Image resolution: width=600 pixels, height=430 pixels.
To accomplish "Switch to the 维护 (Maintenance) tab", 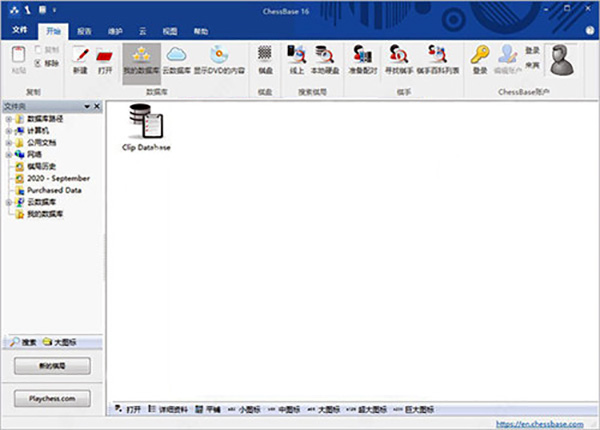I will click(x=115, y=31).
